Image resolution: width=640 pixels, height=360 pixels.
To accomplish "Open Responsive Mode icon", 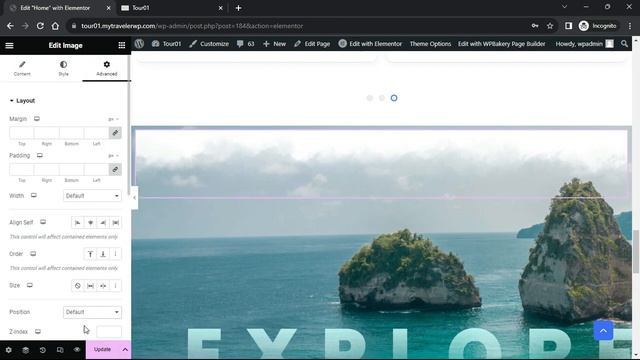I will tap(60, 350).
